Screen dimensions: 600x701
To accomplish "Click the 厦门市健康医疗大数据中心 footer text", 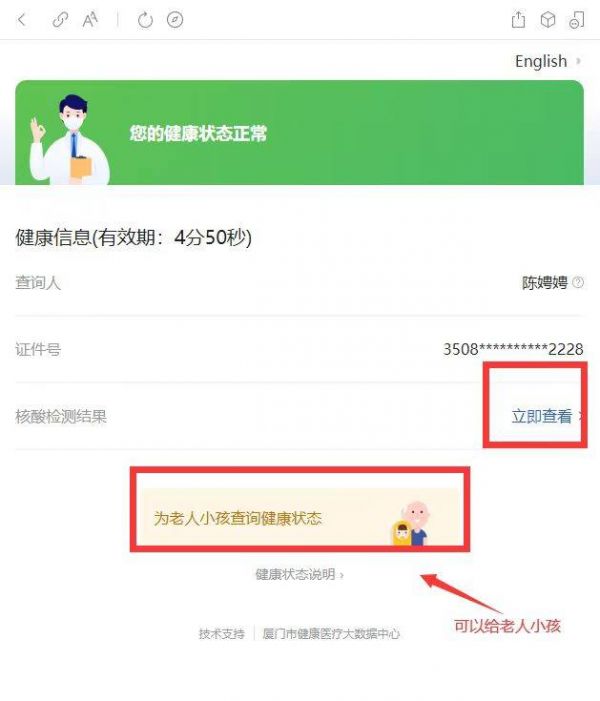I will point(331,633).
